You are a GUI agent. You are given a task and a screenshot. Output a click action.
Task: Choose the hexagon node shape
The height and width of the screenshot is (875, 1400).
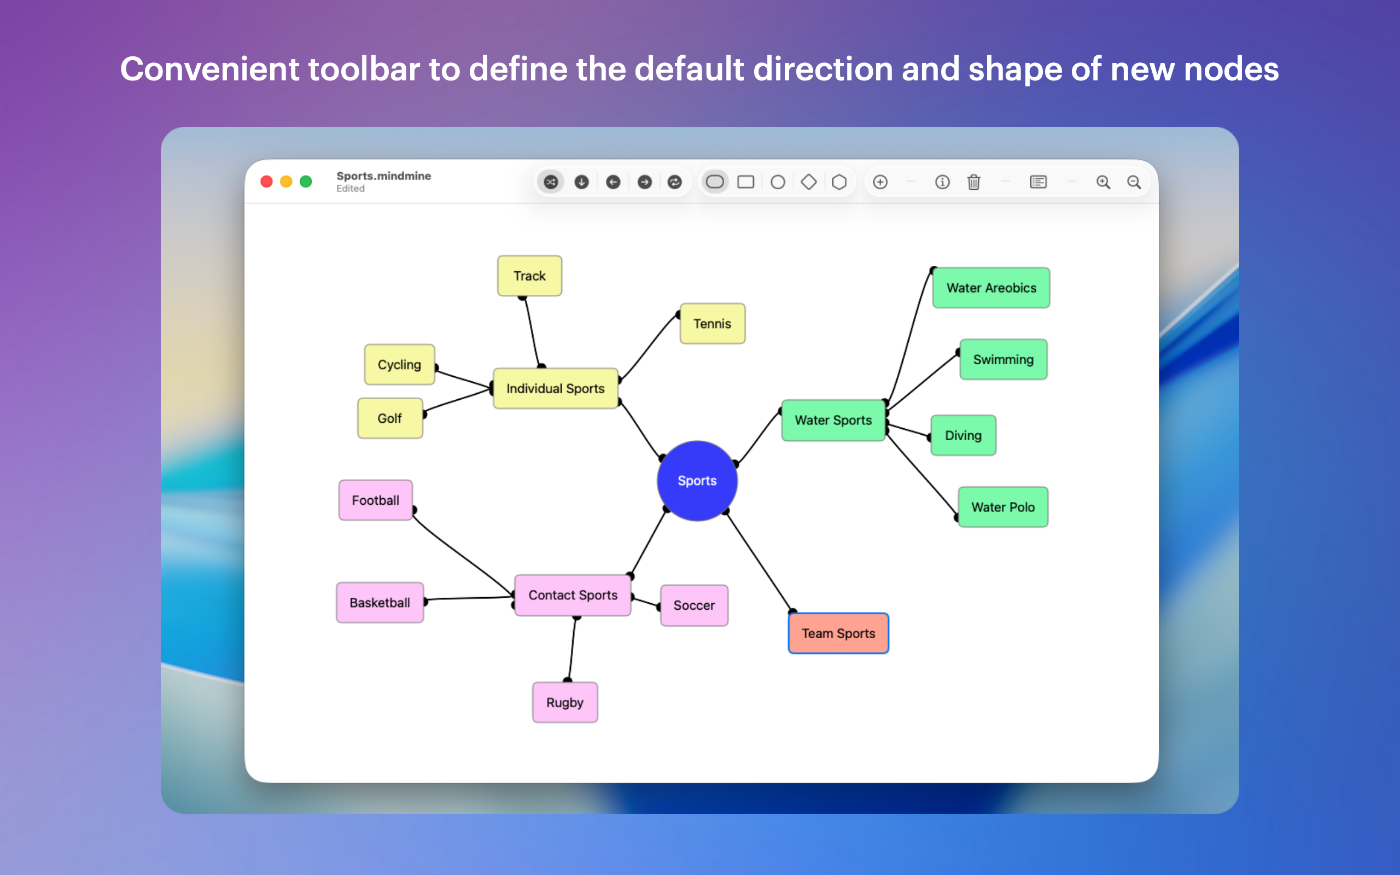click(x=840, y=182)
